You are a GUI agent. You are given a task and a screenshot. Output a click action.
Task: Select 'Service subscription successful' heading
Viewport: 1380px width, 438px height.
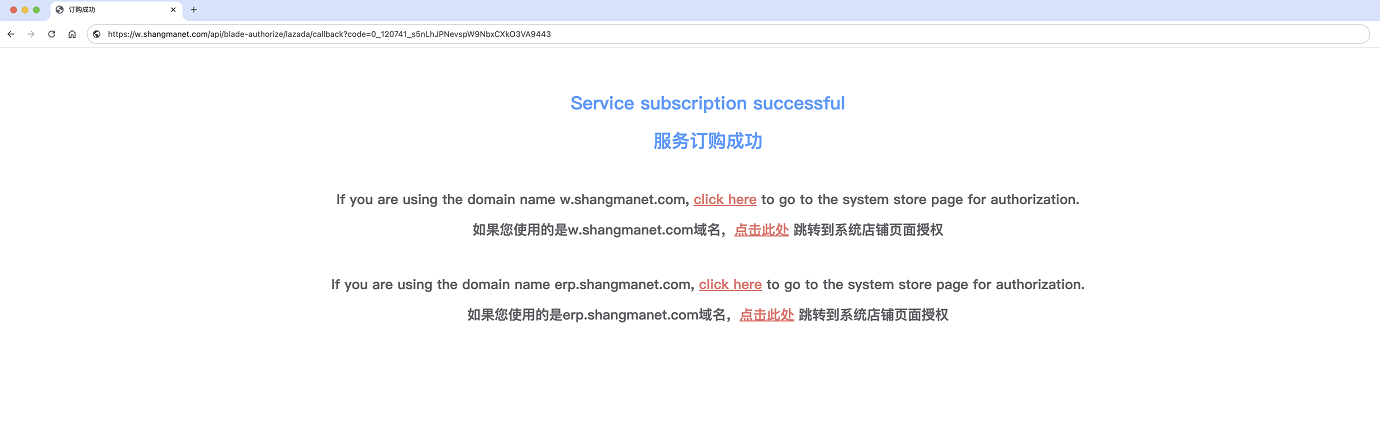(708, 103)
